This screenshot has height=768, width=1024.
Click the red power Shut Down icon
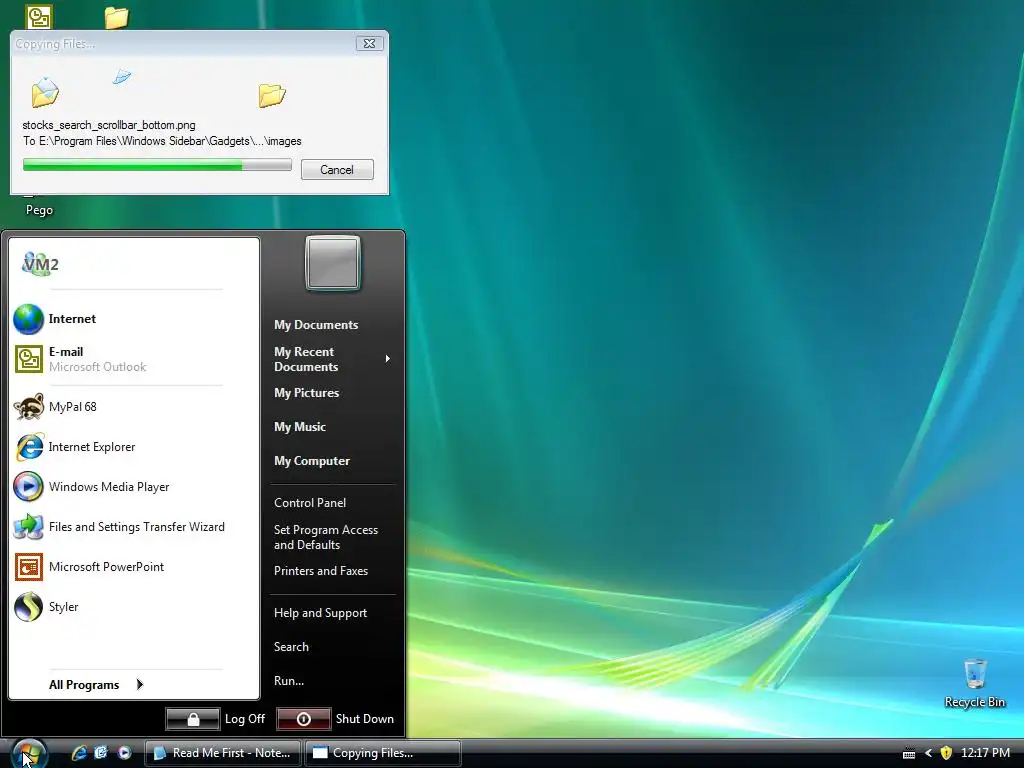(x=304, y=719)
